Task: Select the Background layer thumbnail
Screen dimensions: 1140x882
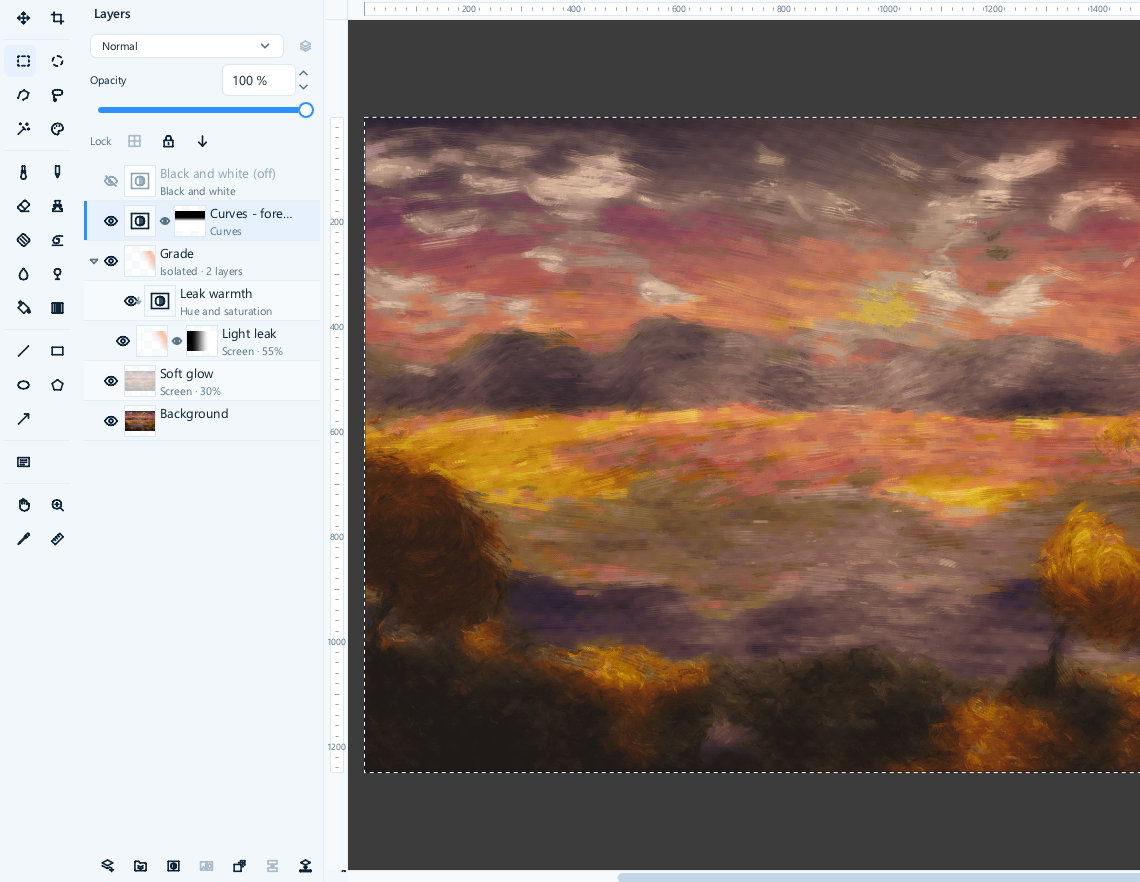Action: click(x=140, y=421)
